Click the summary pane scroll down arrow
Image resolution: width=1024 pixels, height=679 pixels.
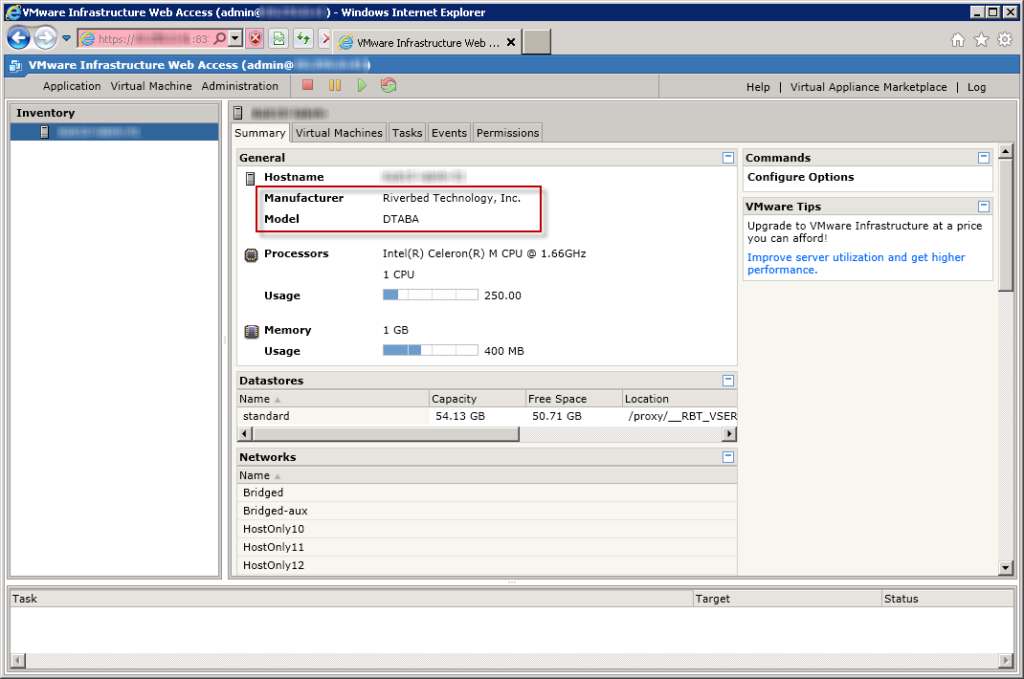(x=1006, y=568)
